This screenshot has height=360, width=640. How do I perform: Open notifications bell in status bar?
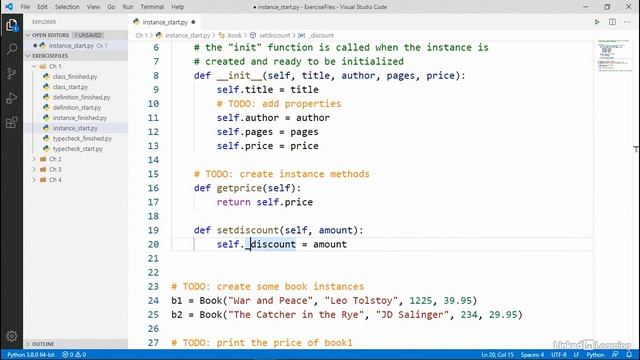[629, 355]
